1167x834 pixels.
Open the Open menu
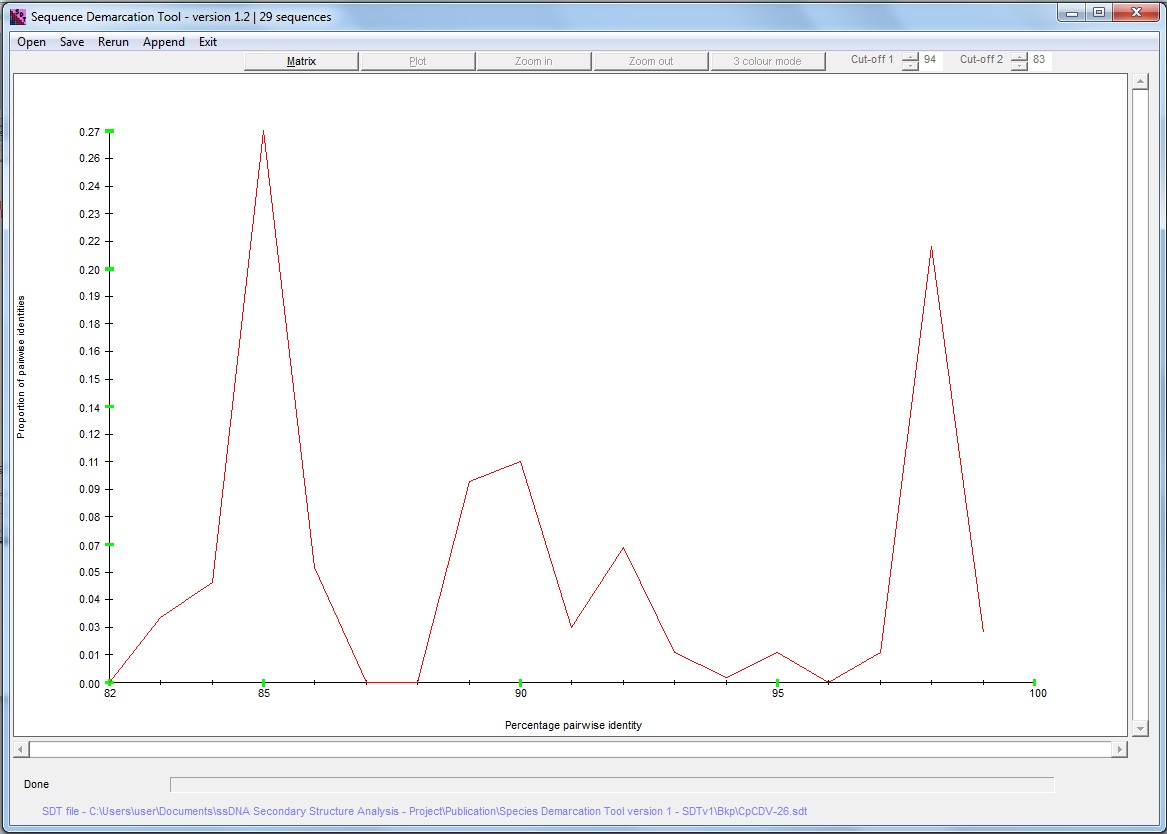pyautogui.click(x=31, y=42)
